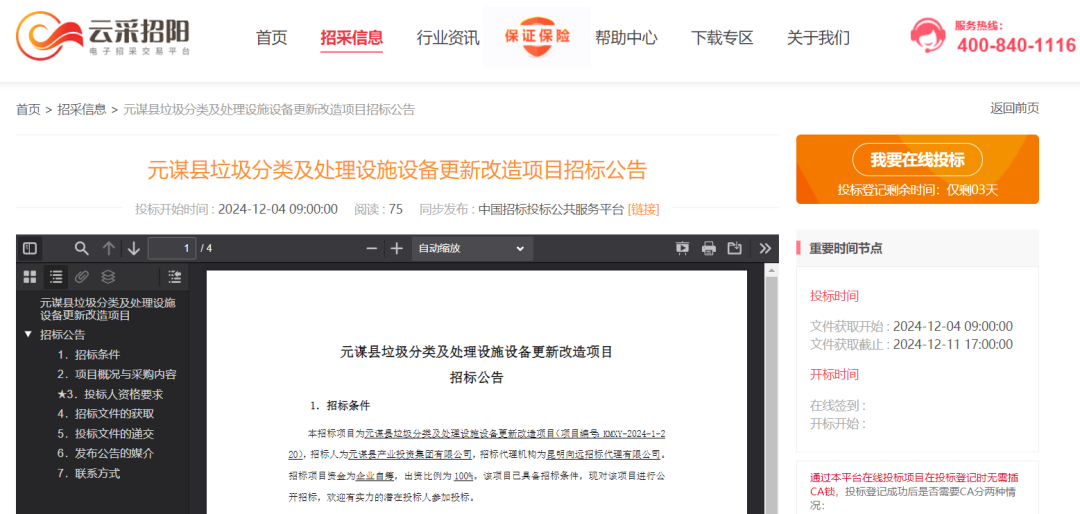This screenshot has height=514, width=1080.
Task: Go to previous PDF page arrow
Action: [109, 248]
